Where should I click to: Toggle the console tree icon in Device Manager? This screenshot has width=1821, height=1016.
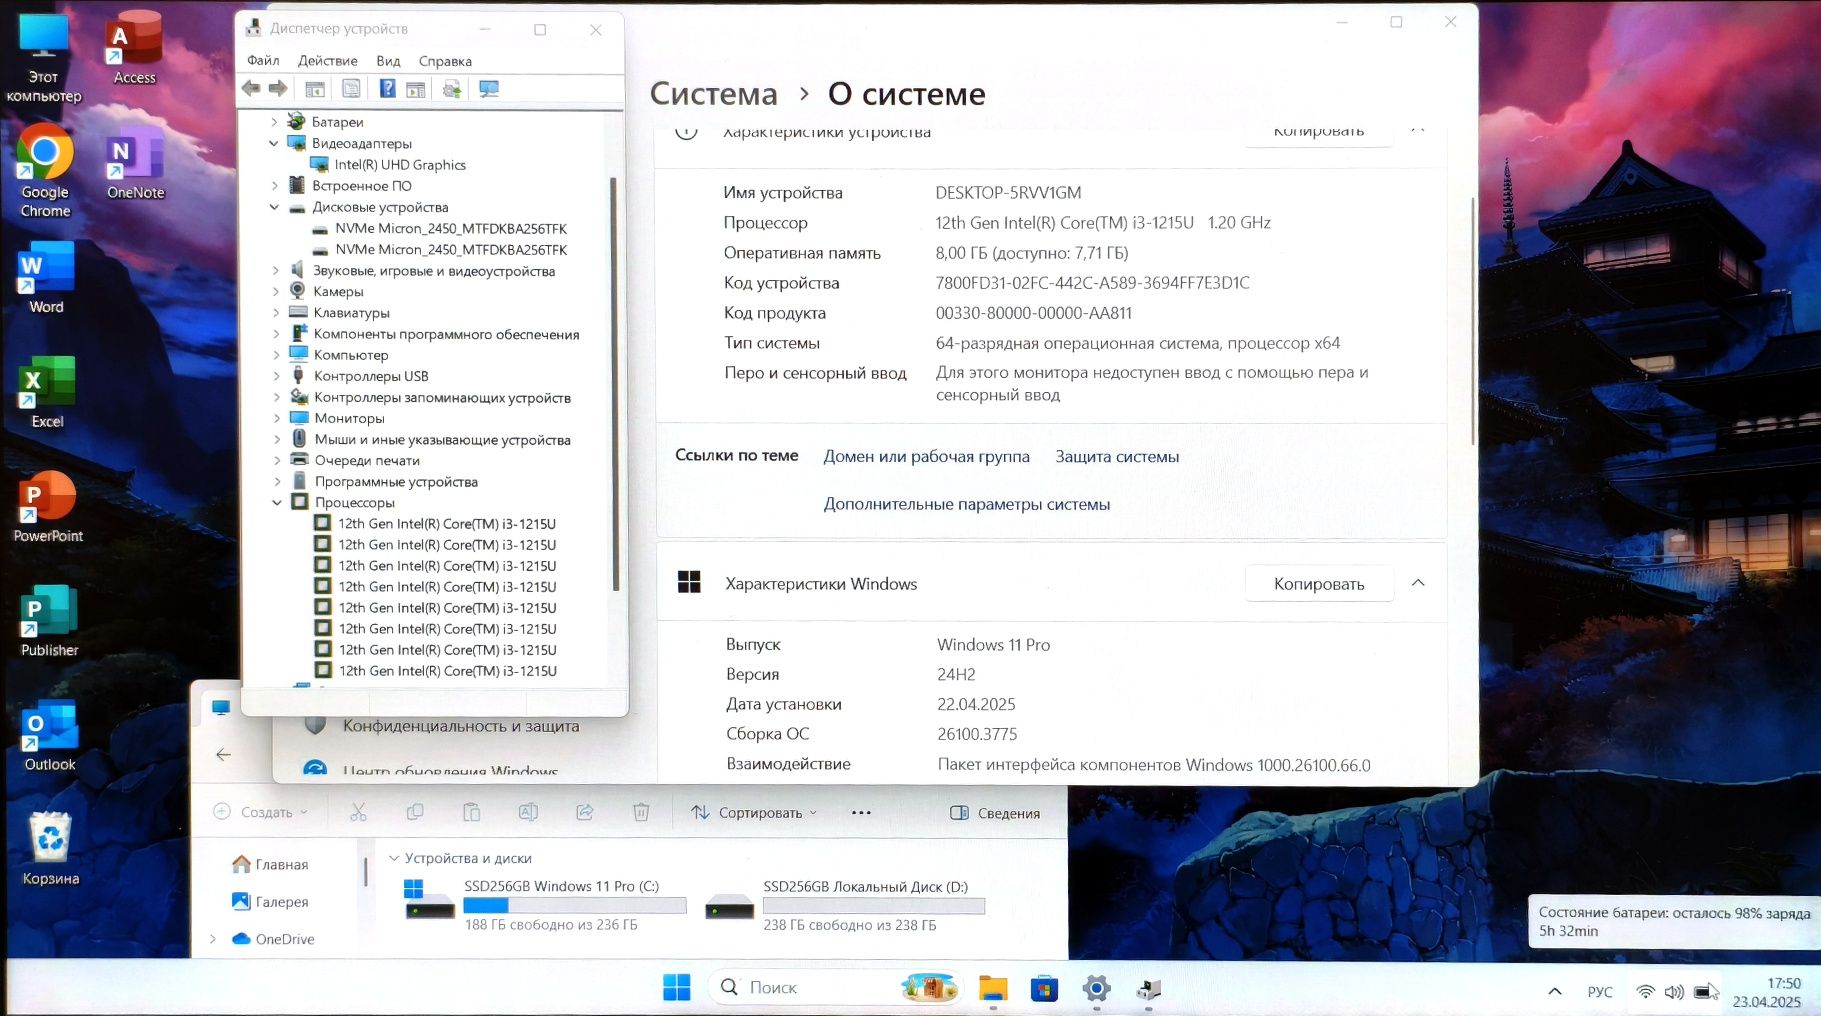point(315,89)
